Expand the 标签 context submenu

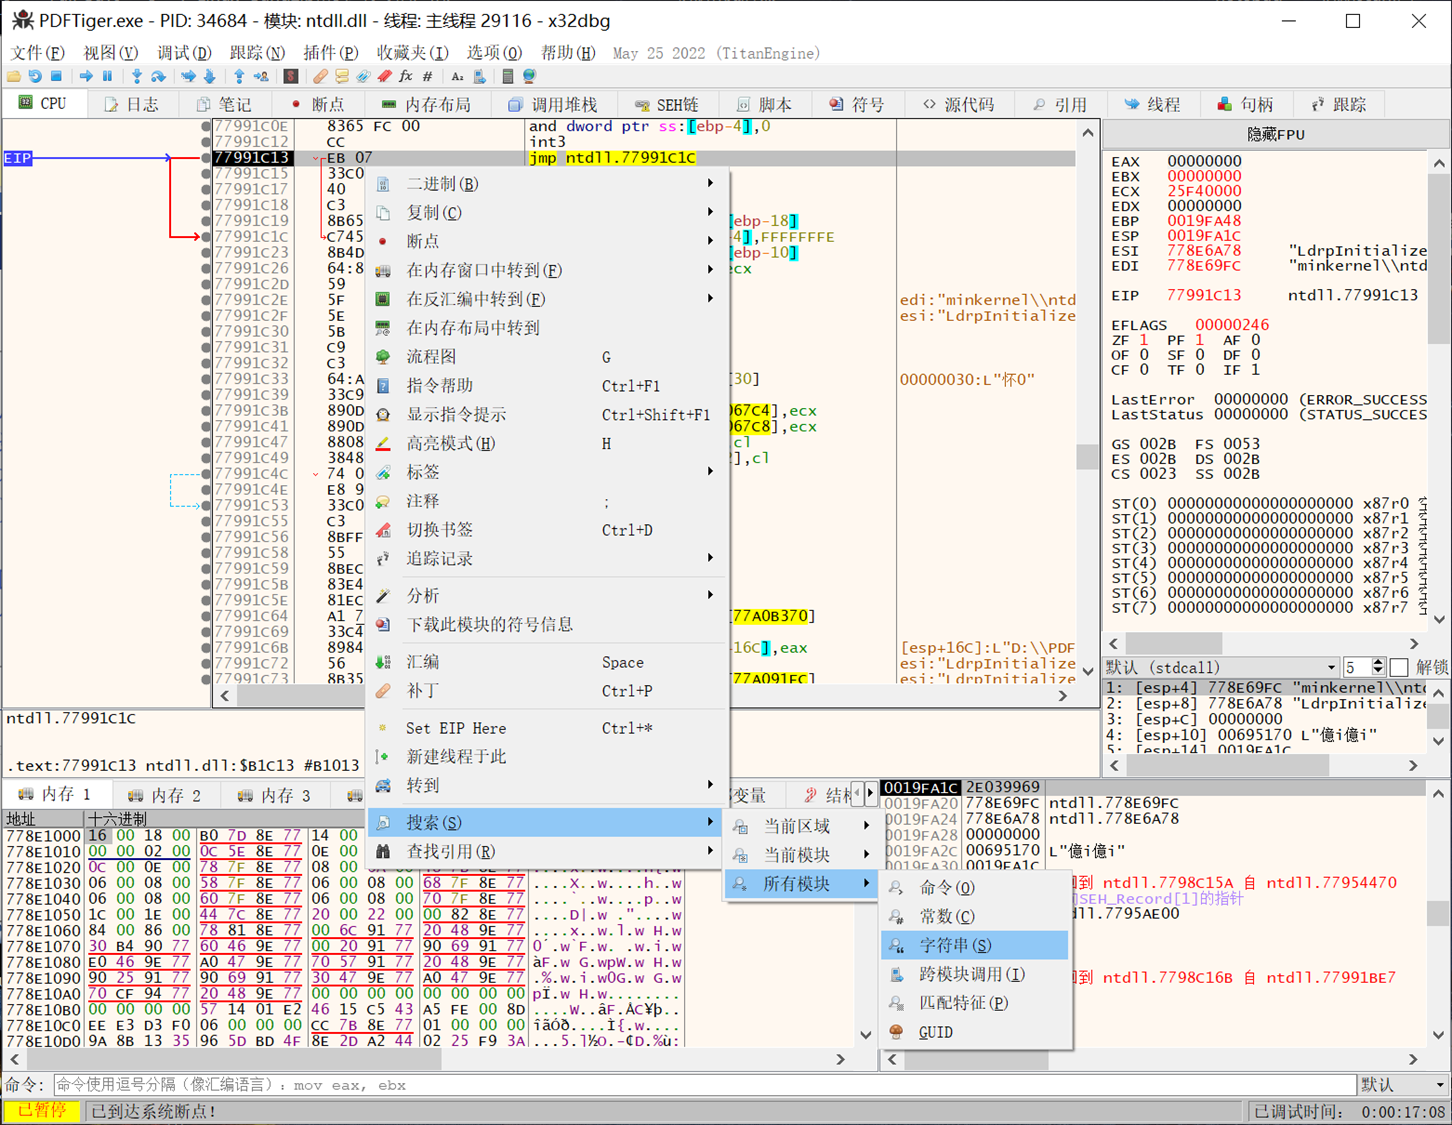point(547,472)
